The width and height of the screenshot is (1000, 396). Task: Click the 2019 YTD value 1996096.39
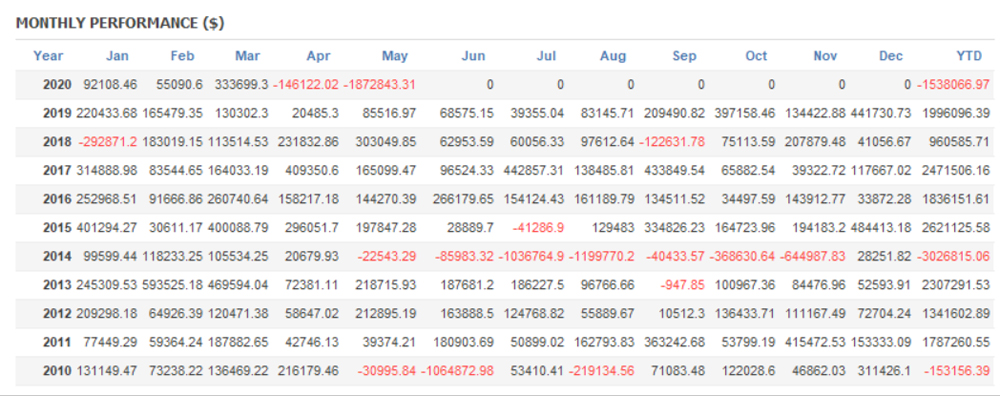pos(956,114)
